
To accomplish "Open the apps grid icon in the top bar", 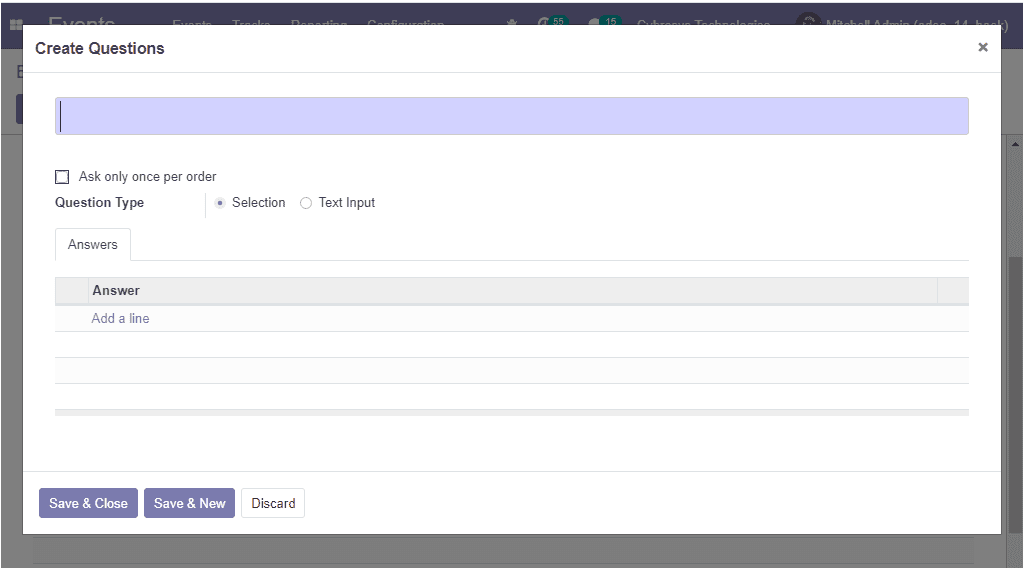I will 16,25.
